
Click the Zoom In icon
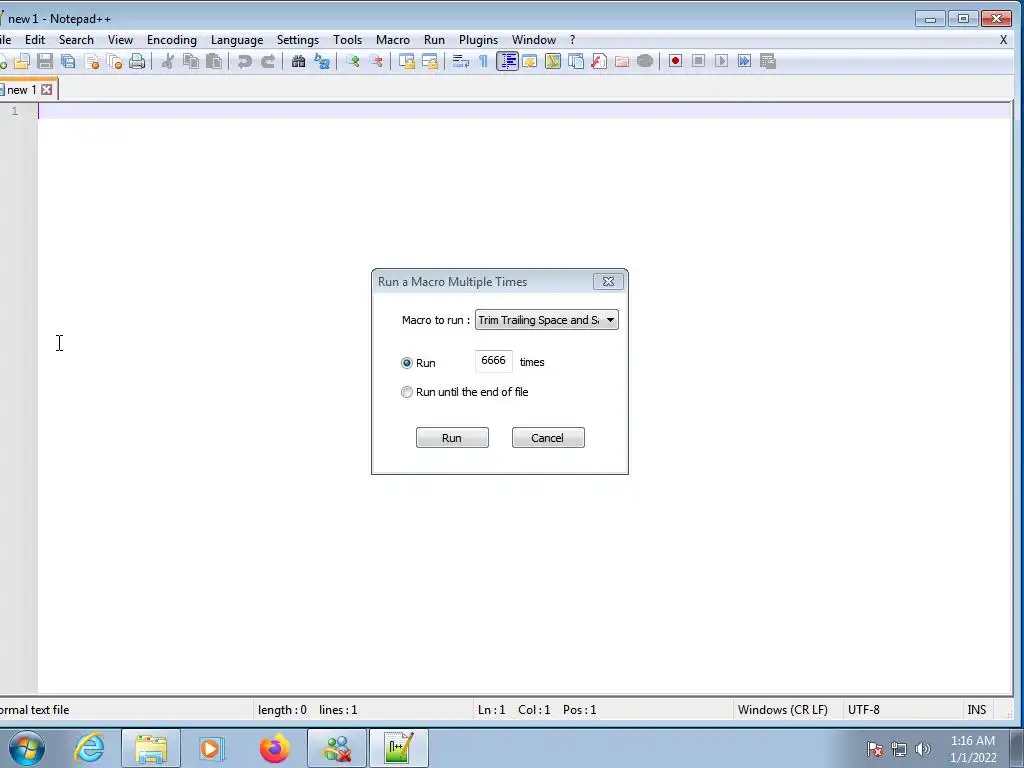point(353,61)
